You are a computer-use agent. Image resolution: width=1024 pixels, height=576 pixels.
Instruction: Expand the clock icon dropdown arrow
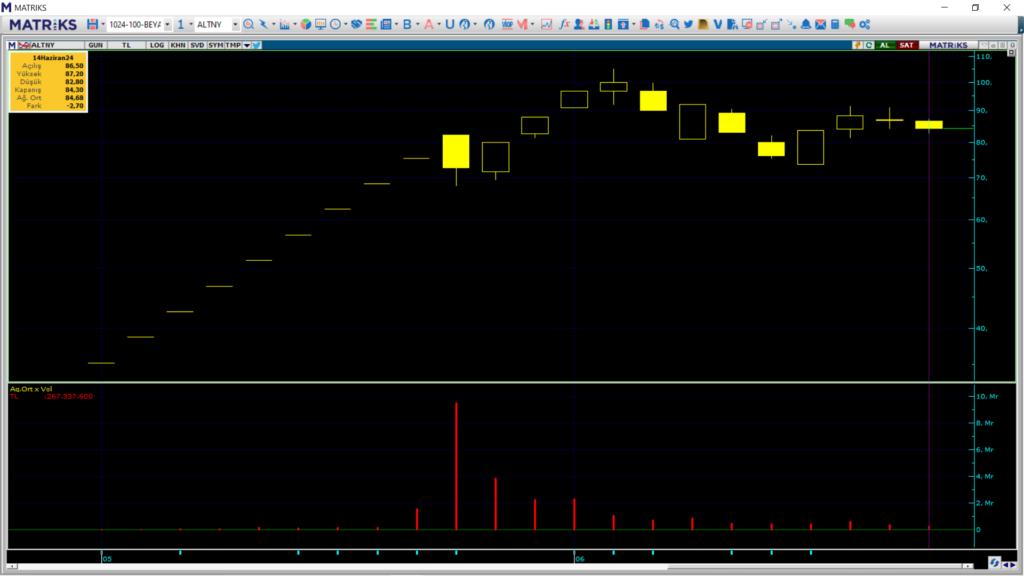345,25
